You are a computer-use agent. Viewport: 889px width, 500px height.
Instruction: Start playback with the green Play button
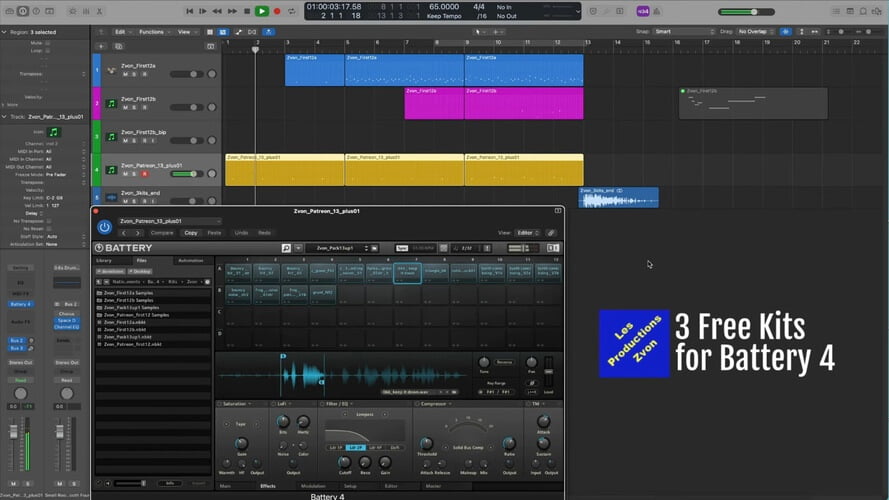[x=261, y=11]
